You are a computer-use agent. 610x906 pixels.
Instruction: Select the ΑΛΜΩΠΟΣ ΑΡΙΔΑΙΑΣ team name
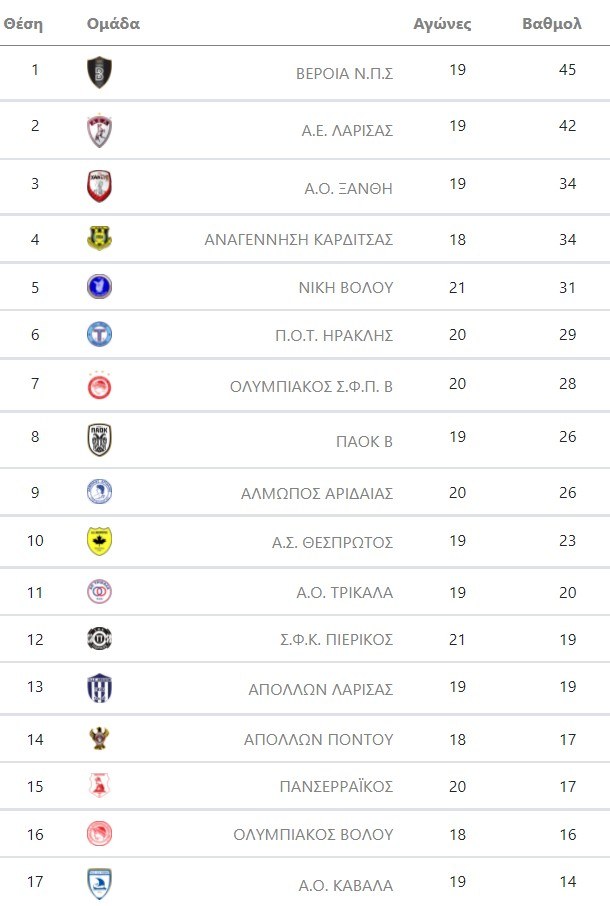click(317, 493)
